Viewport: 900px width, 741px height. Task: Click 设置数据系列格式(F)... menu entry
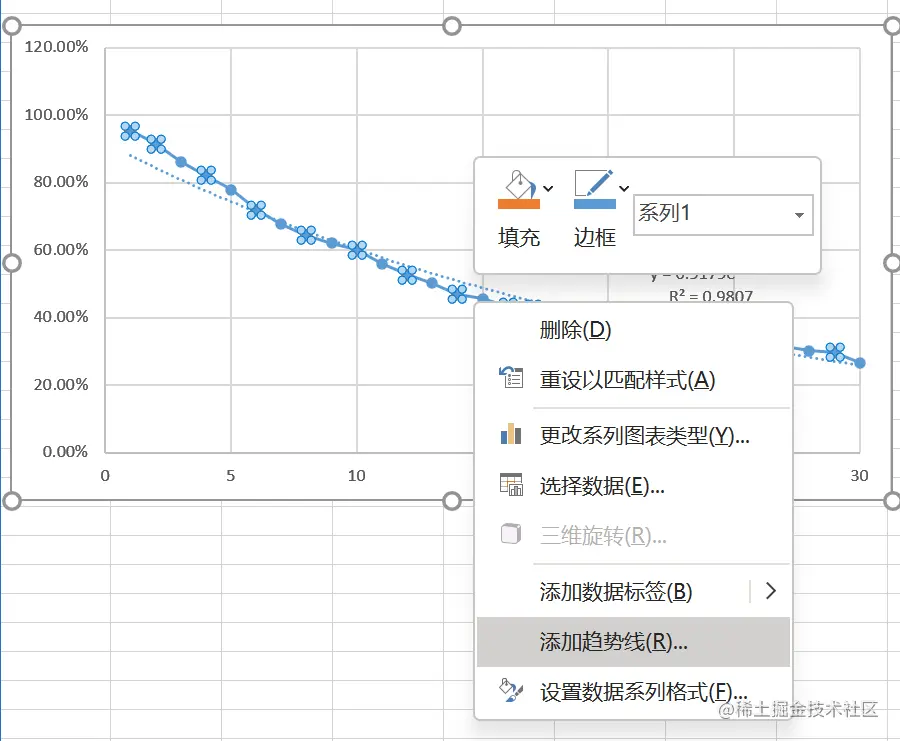[643, 692]
